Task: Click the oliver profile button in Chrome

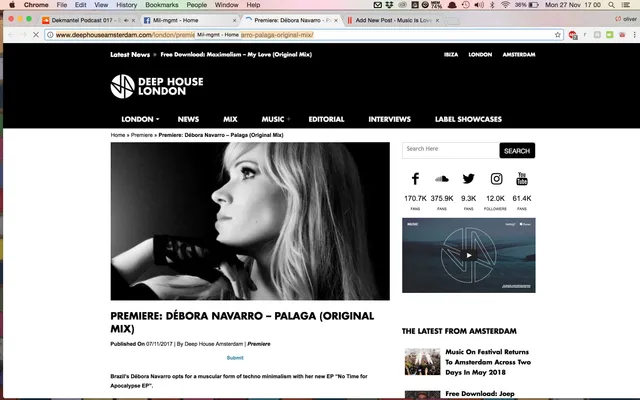Action: 626,19
